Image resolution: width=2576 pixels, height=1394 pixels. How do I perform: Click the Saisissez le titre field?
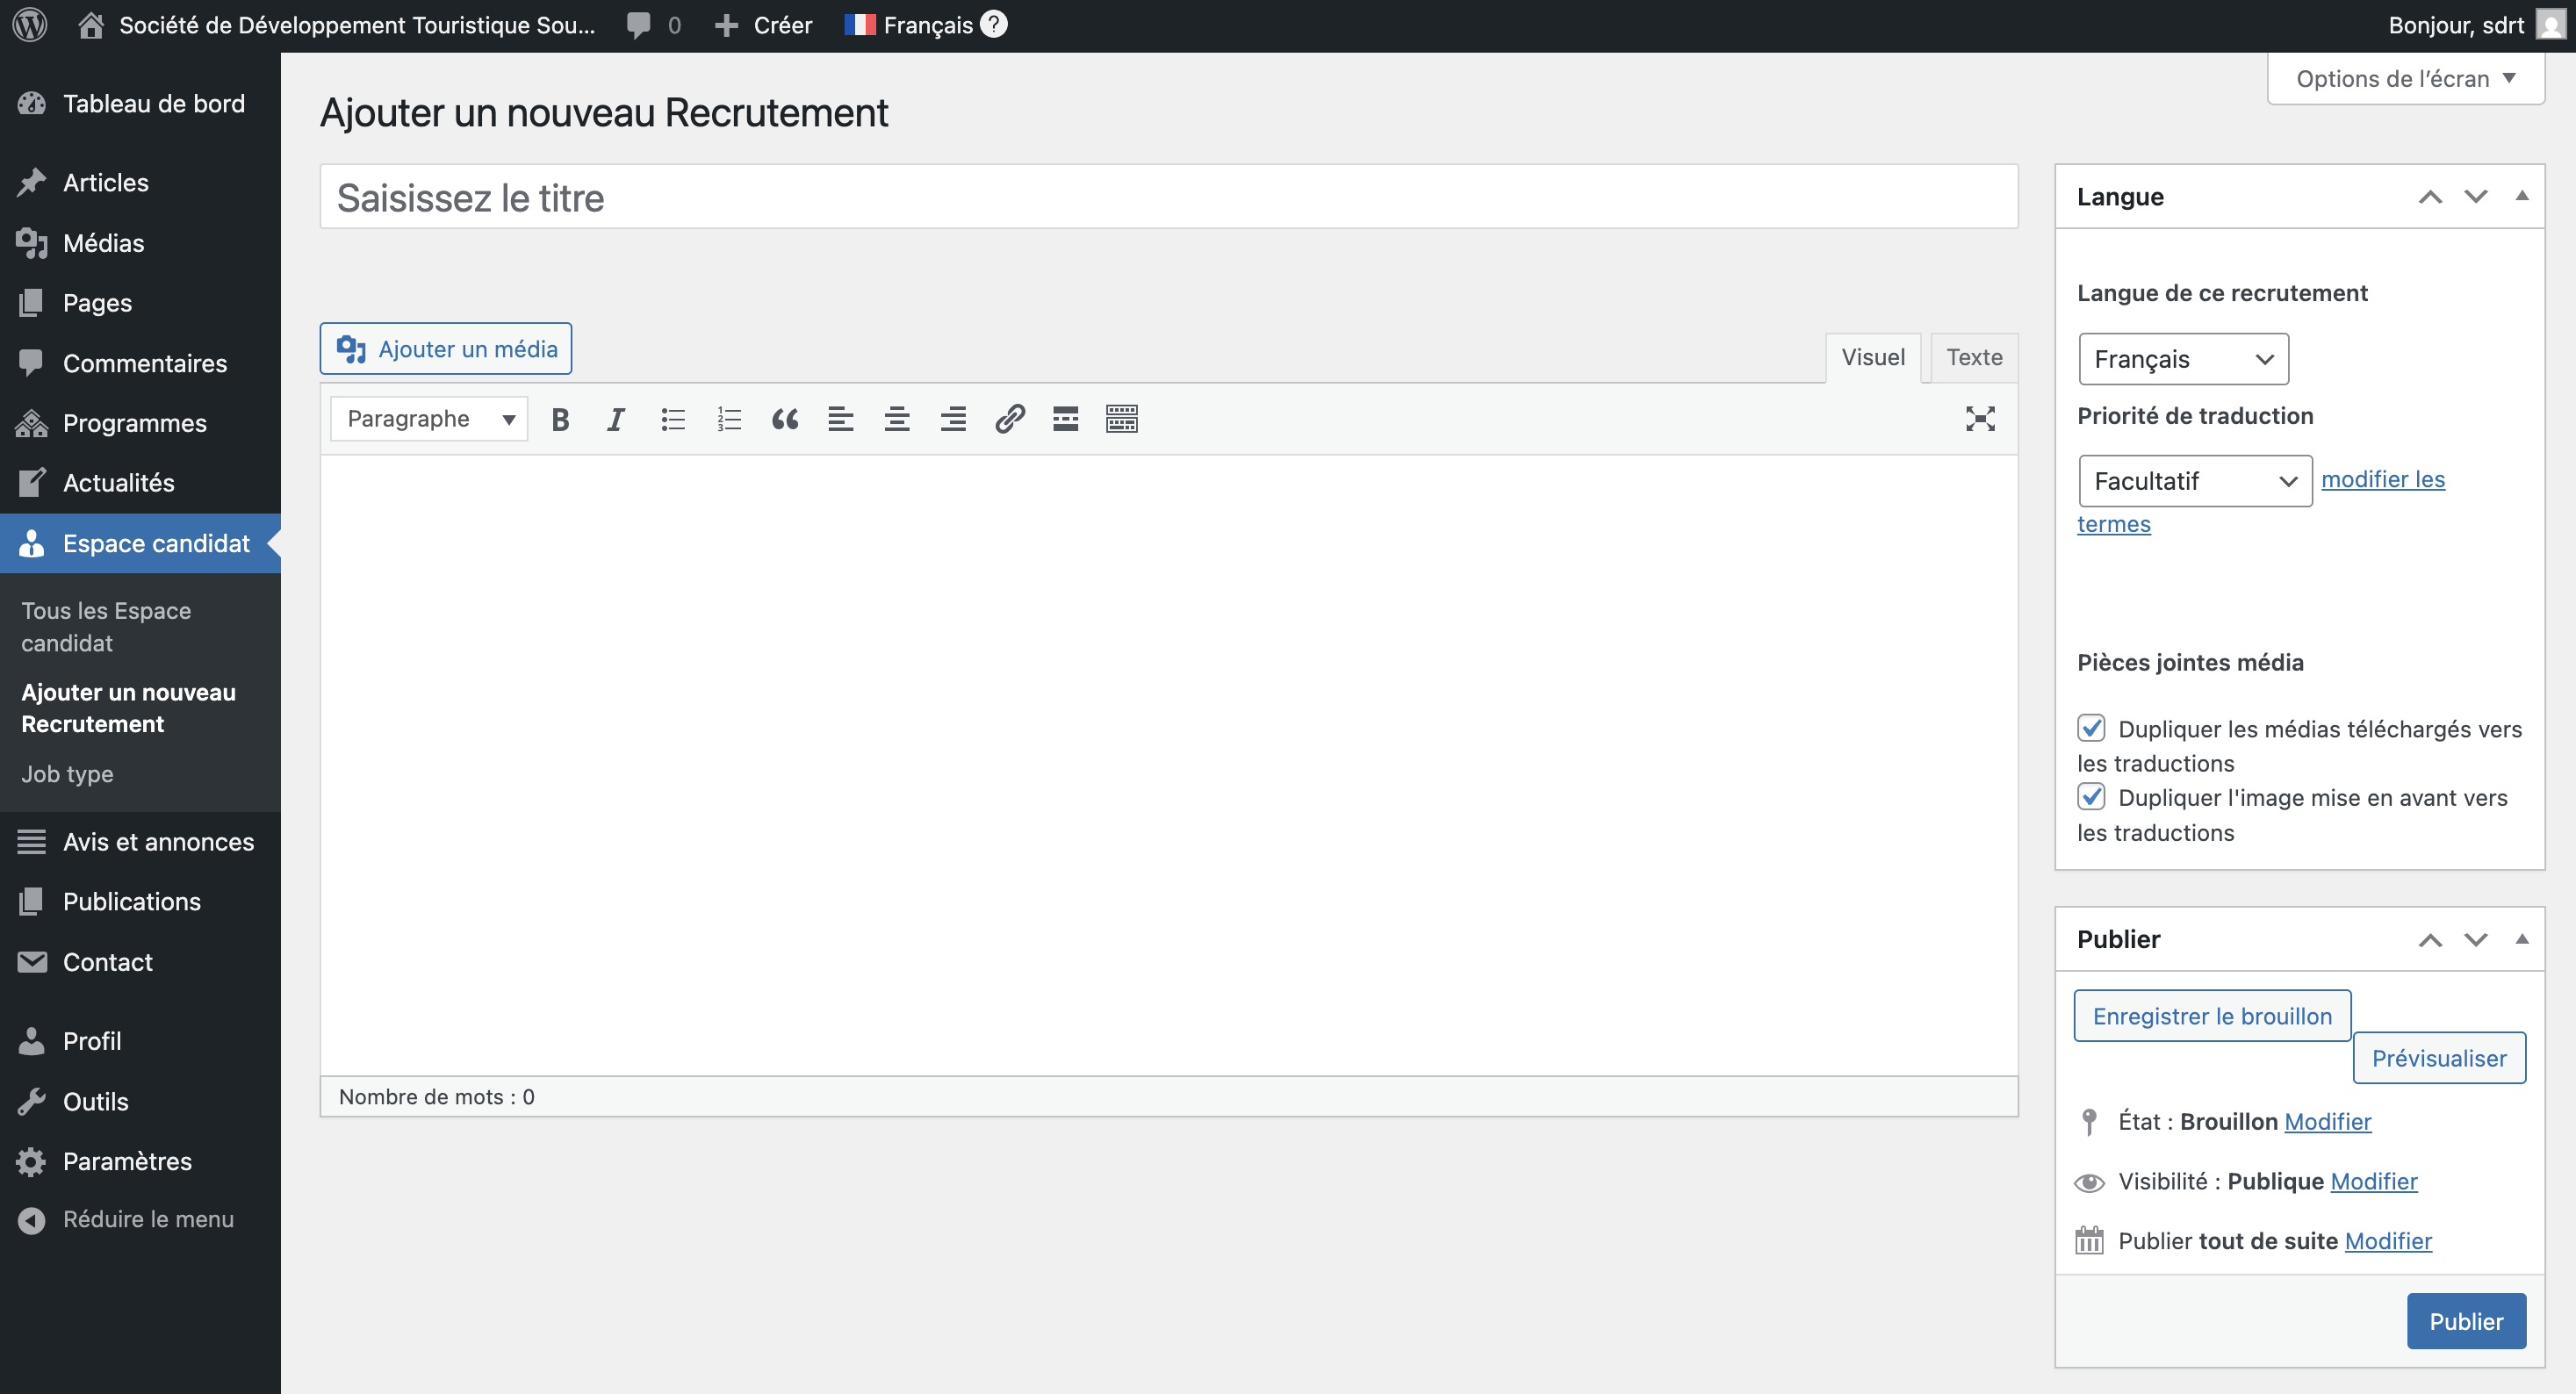(x=1168, y=197)
